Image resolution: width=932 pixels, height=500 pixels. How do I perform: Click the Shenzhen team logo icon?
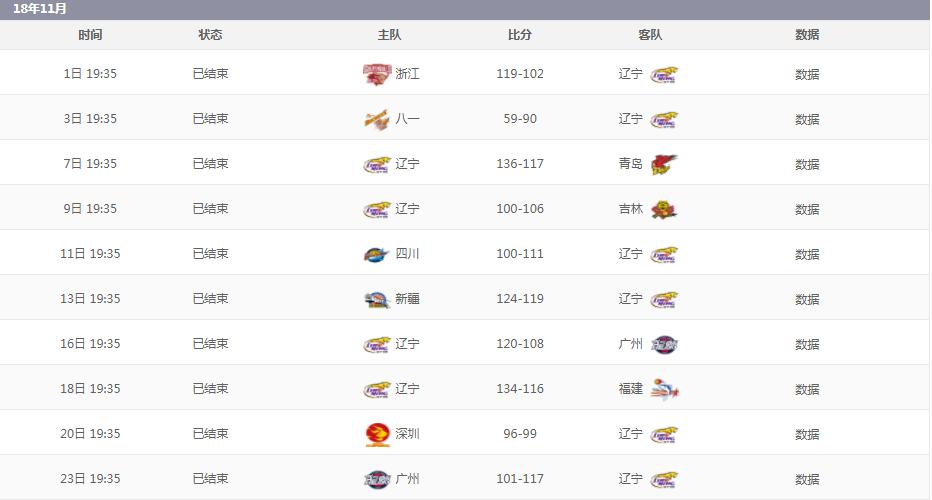click(375, 434)
